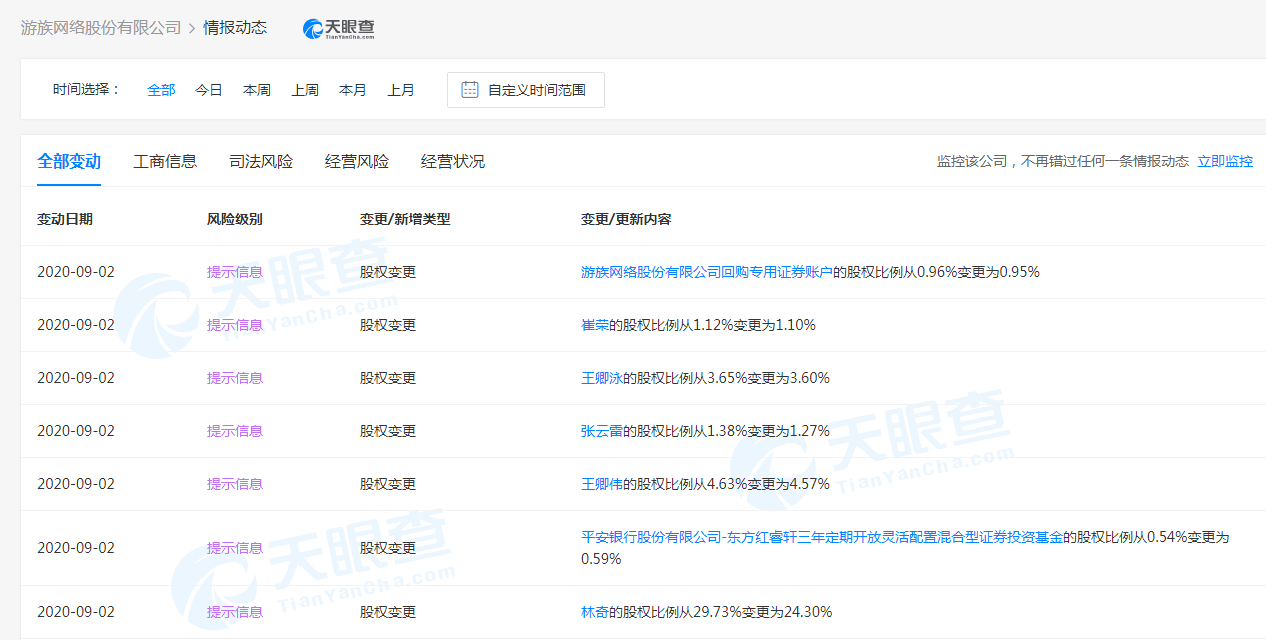Switch to 全部变动 tab

[x=69, y=161]
